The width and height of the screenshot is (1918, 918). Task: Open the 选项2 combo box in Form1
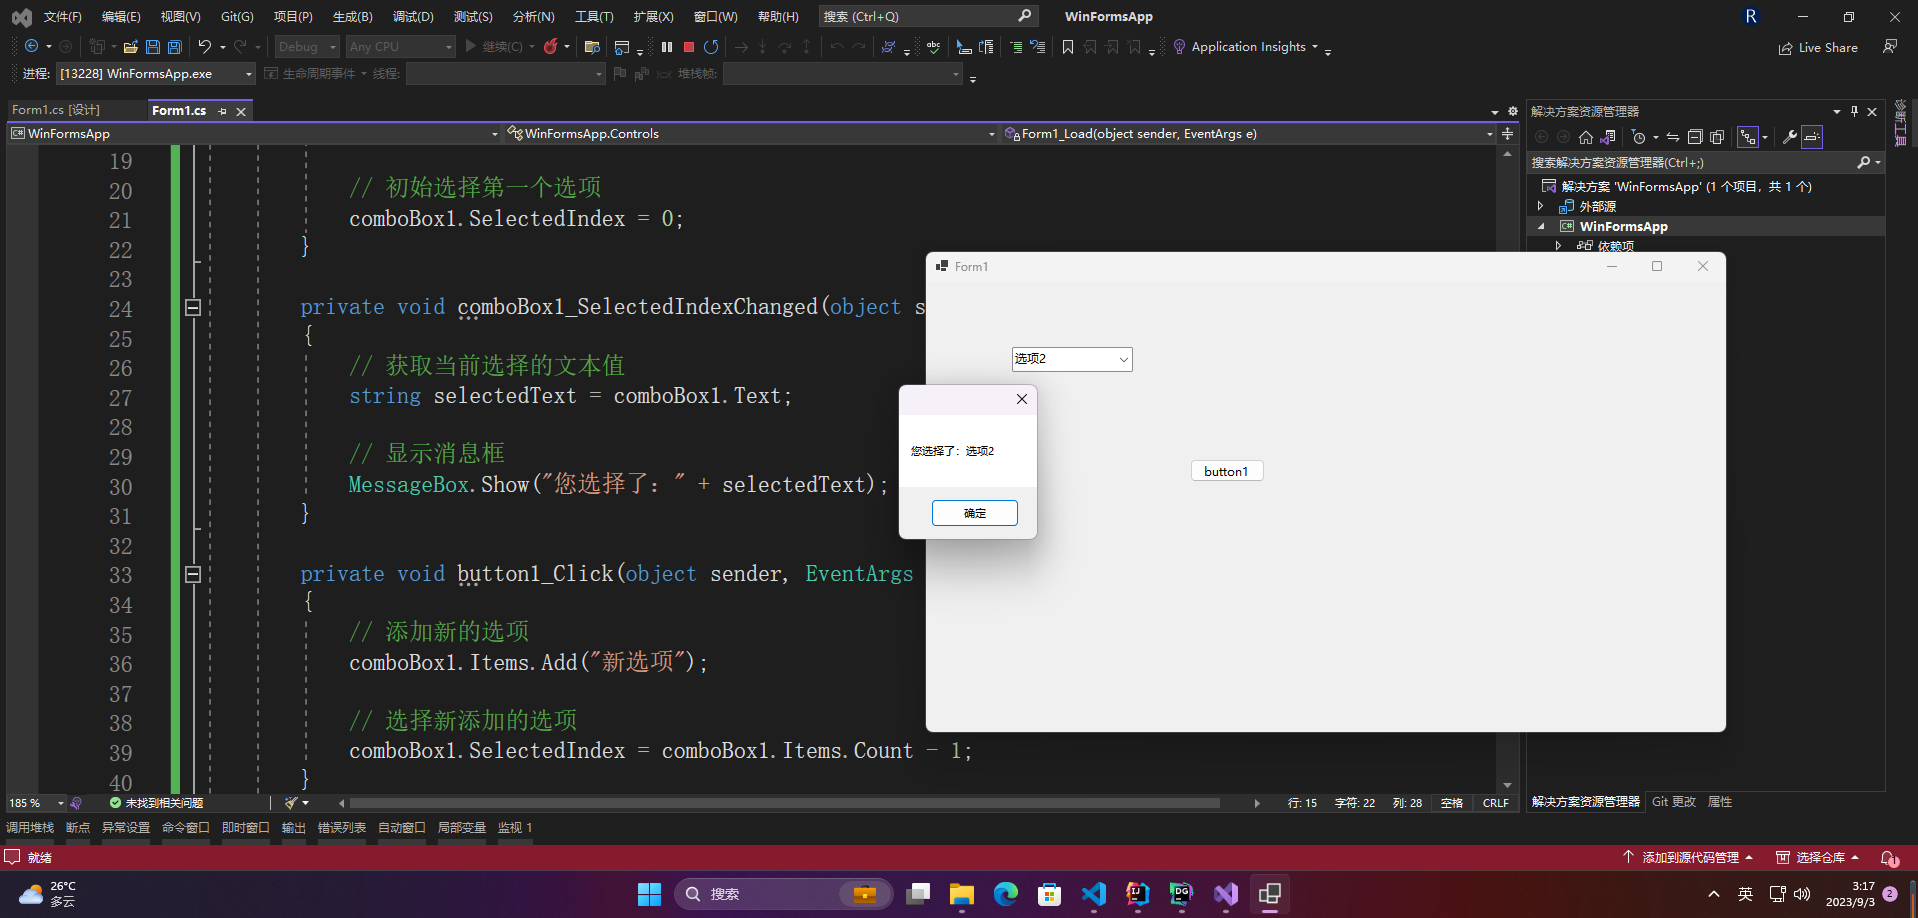(1072, 359)
